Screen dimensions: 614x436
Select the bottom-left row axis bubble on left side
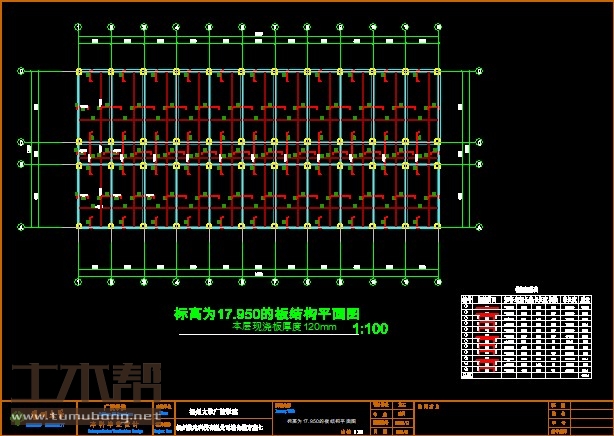21,226
